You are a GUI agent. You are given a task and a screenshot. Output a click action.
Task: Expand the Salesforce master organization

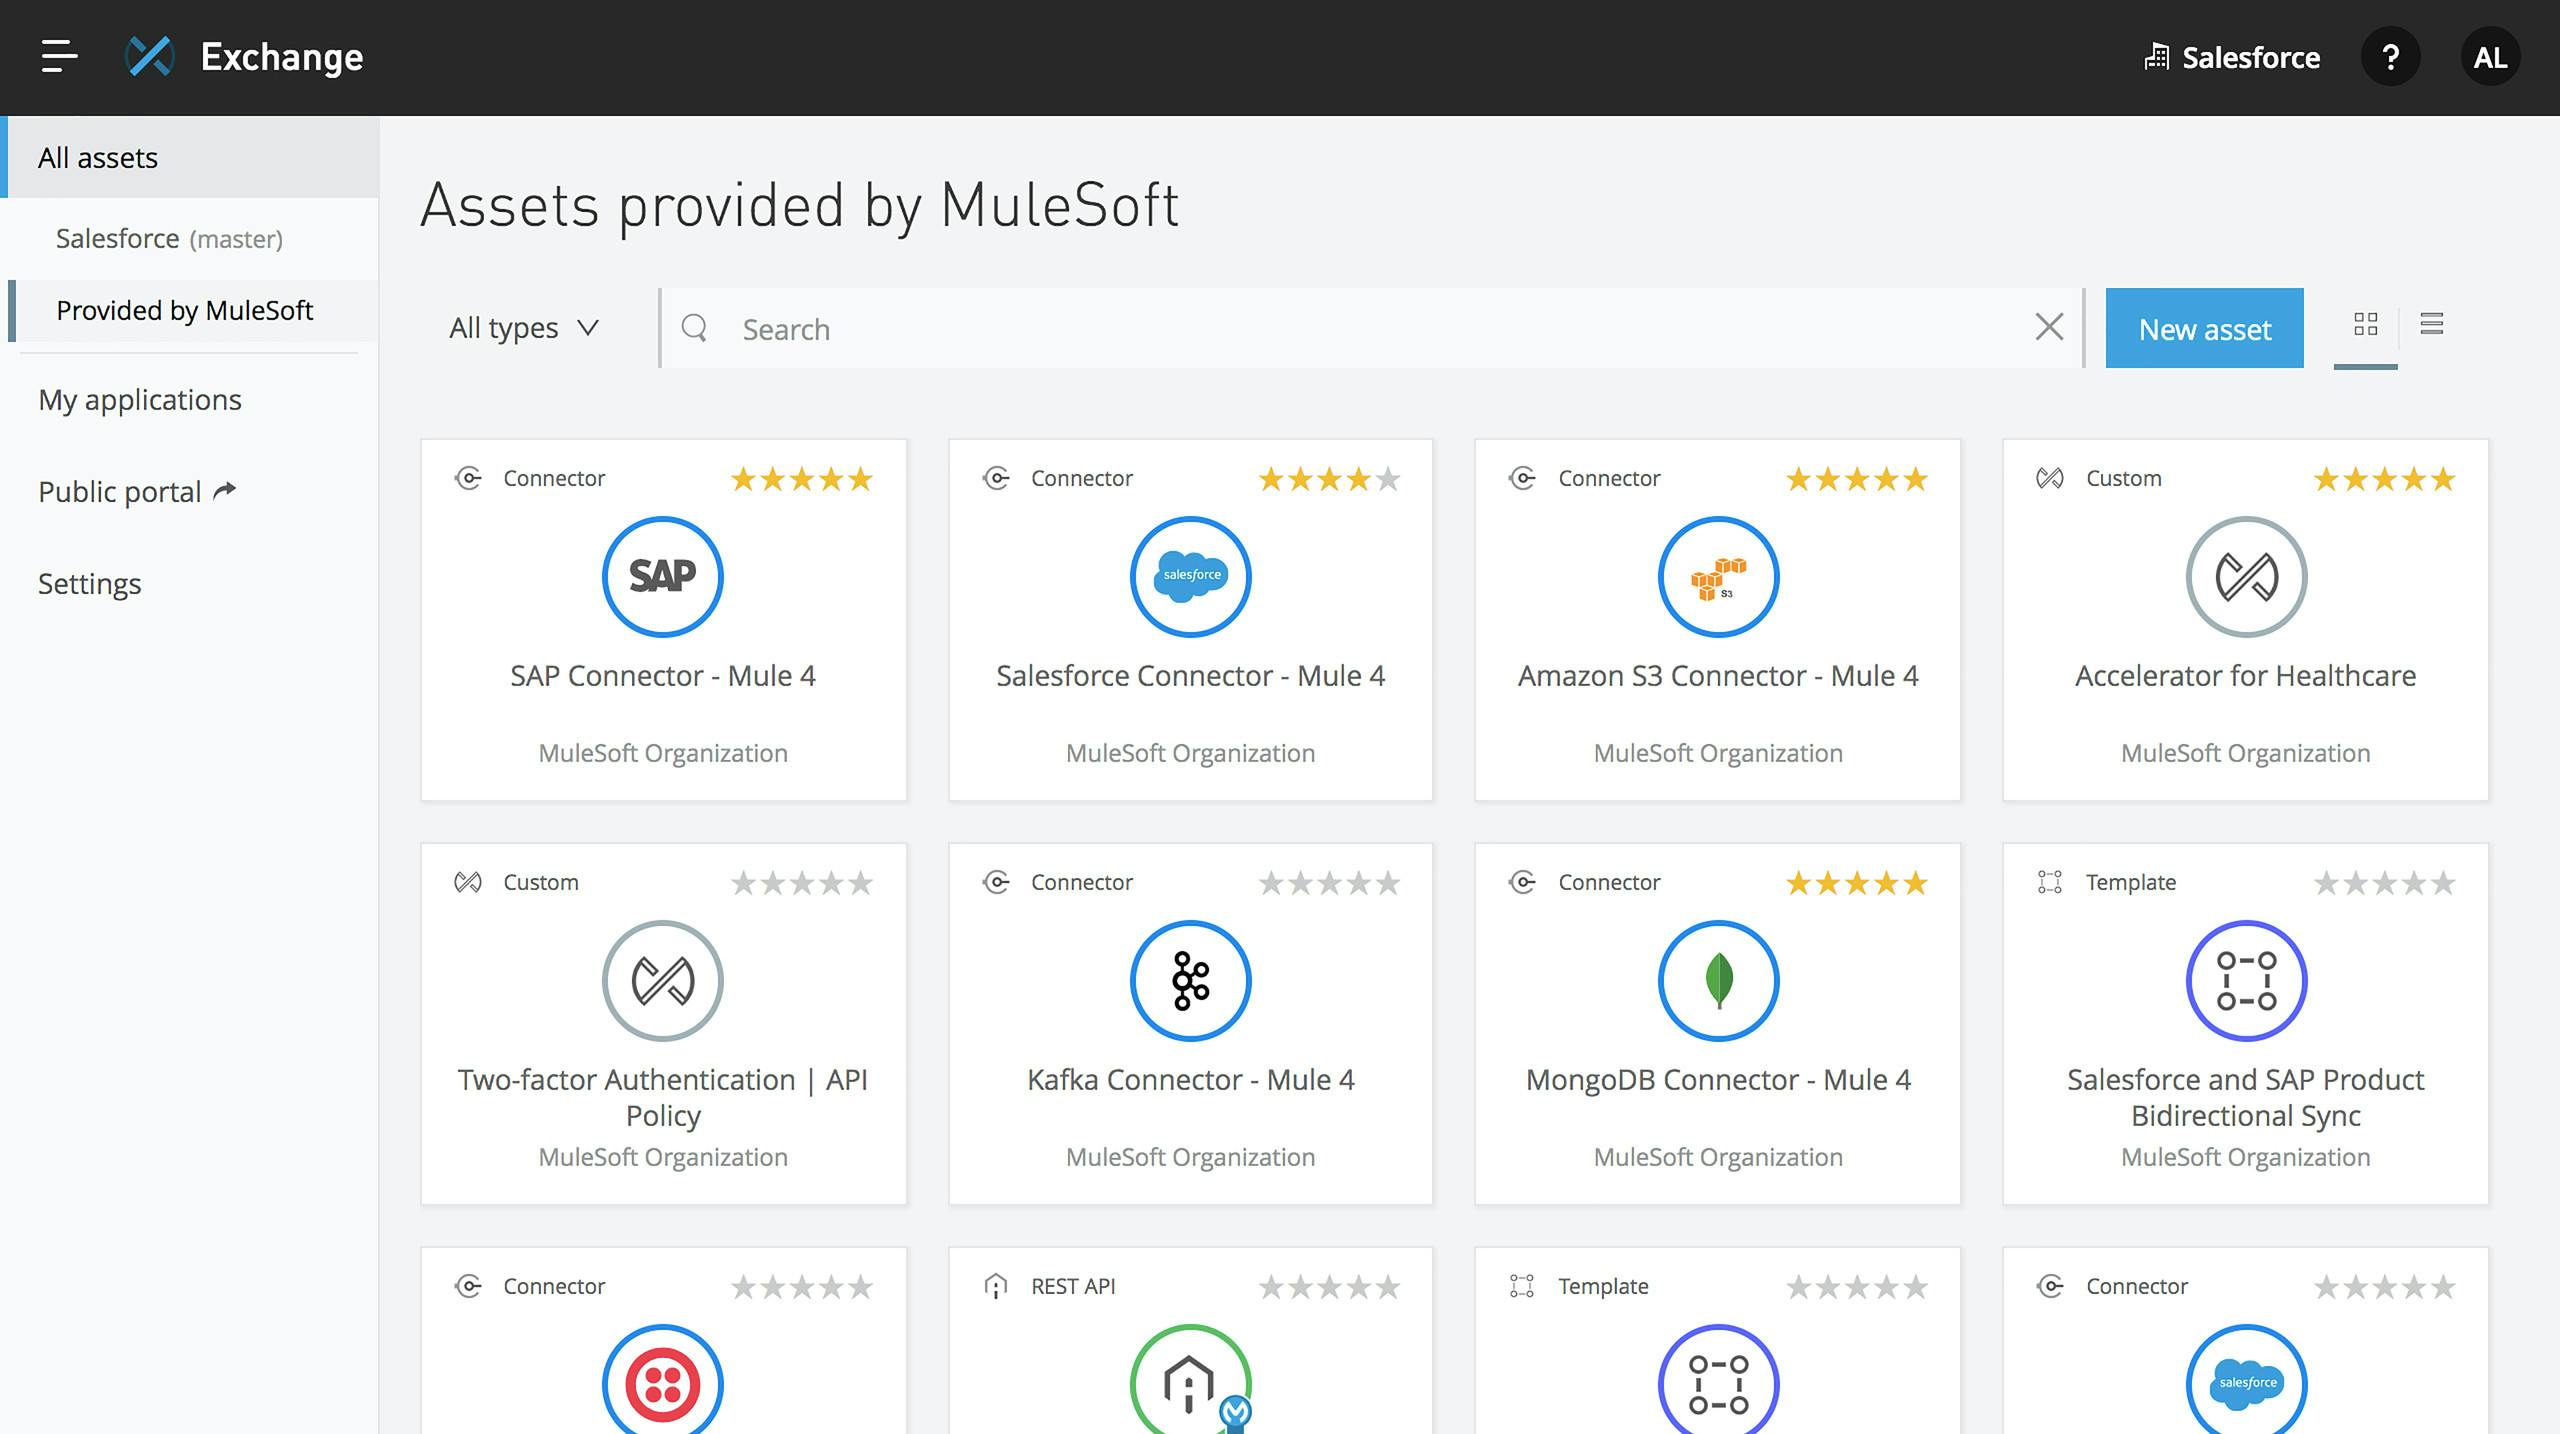[167, 237]
